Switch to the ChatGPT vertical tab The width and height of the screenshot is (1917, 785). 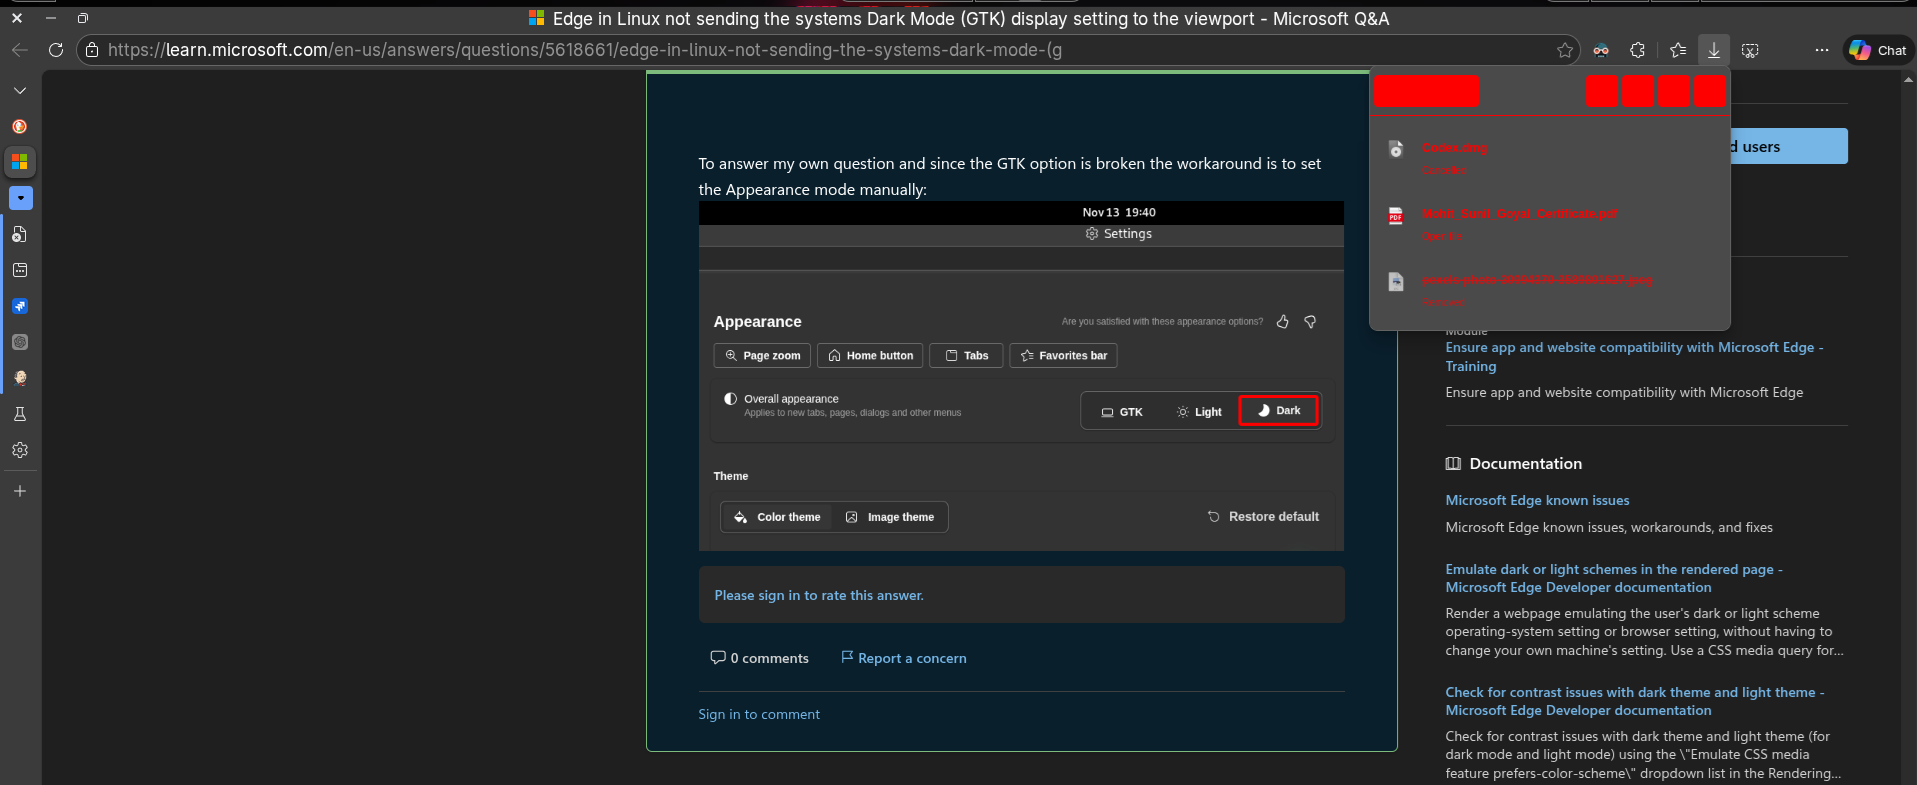(20, 342)
